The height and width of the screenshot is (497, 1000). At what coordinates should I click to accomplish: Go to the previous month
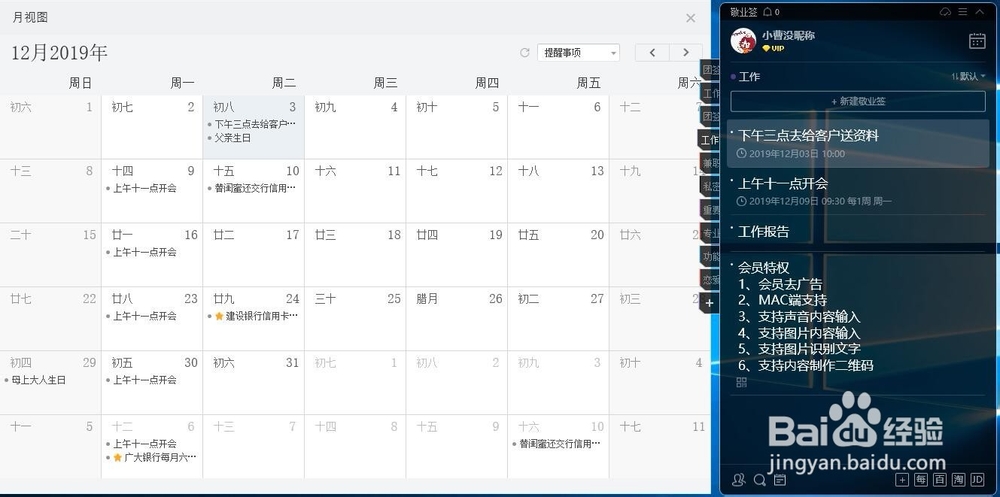coord(652,53)
